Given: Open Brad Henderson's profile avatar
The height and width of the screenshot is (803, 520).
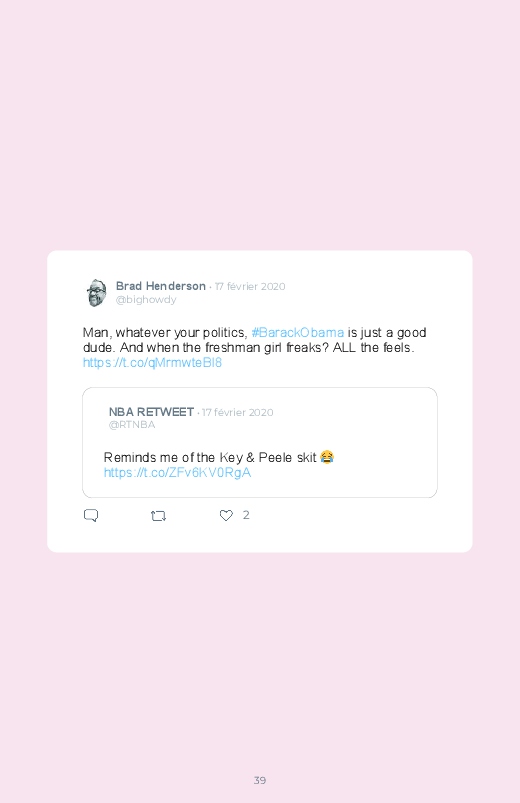Looking at the screenshot, I should [96, 293].
